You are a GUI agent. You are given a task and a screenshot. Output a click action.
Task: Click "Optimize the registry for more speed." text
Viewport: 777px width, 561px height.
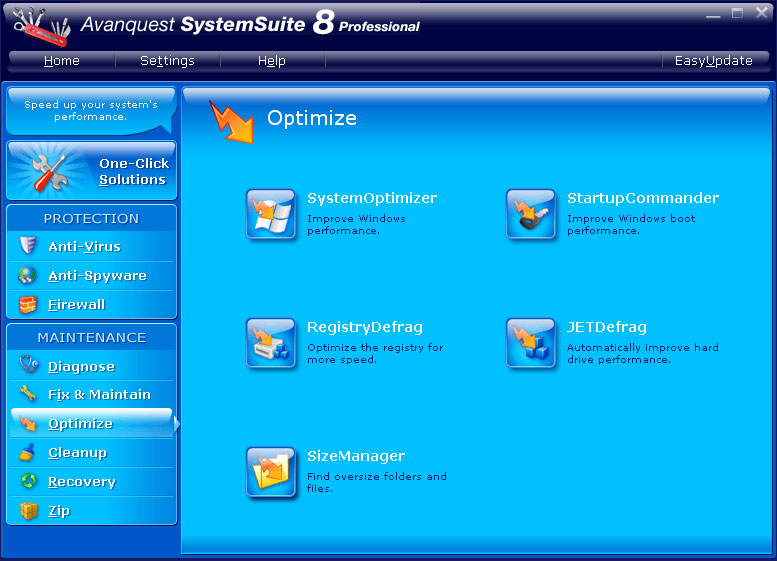click(375, 353)
